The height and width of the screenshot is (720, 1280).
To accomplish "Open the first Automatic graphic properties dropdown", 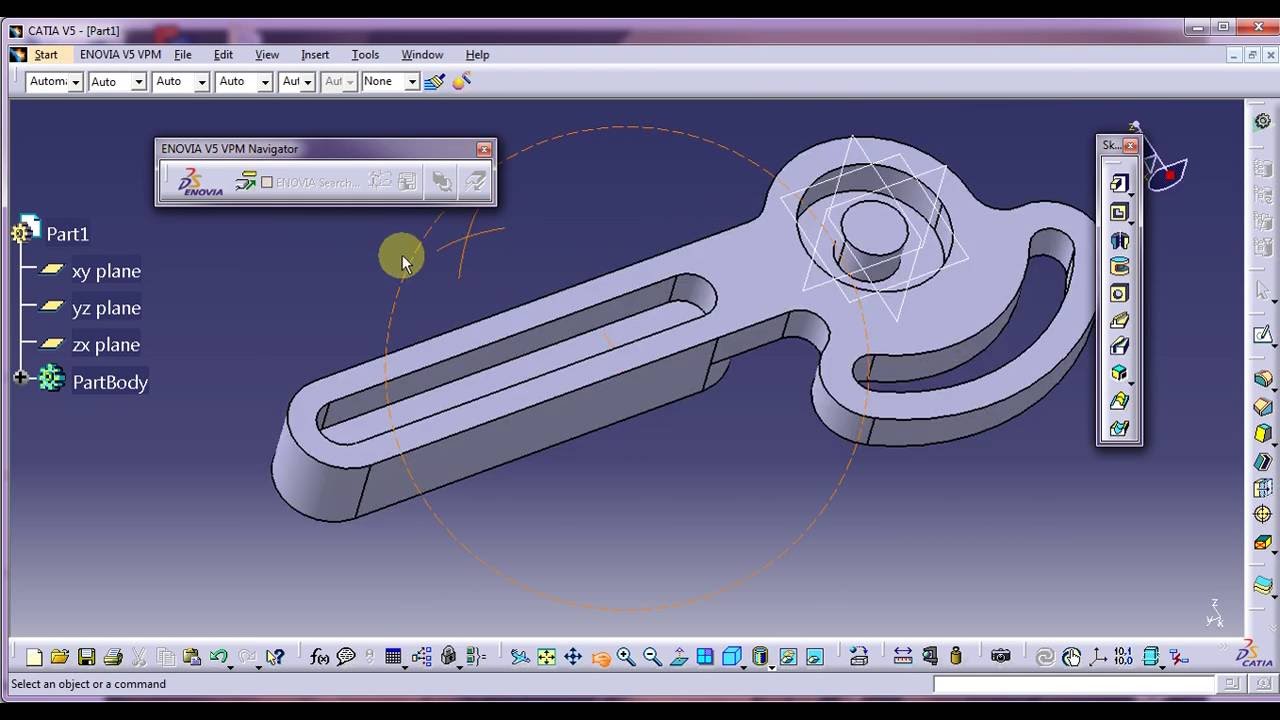I will (75, 82).
